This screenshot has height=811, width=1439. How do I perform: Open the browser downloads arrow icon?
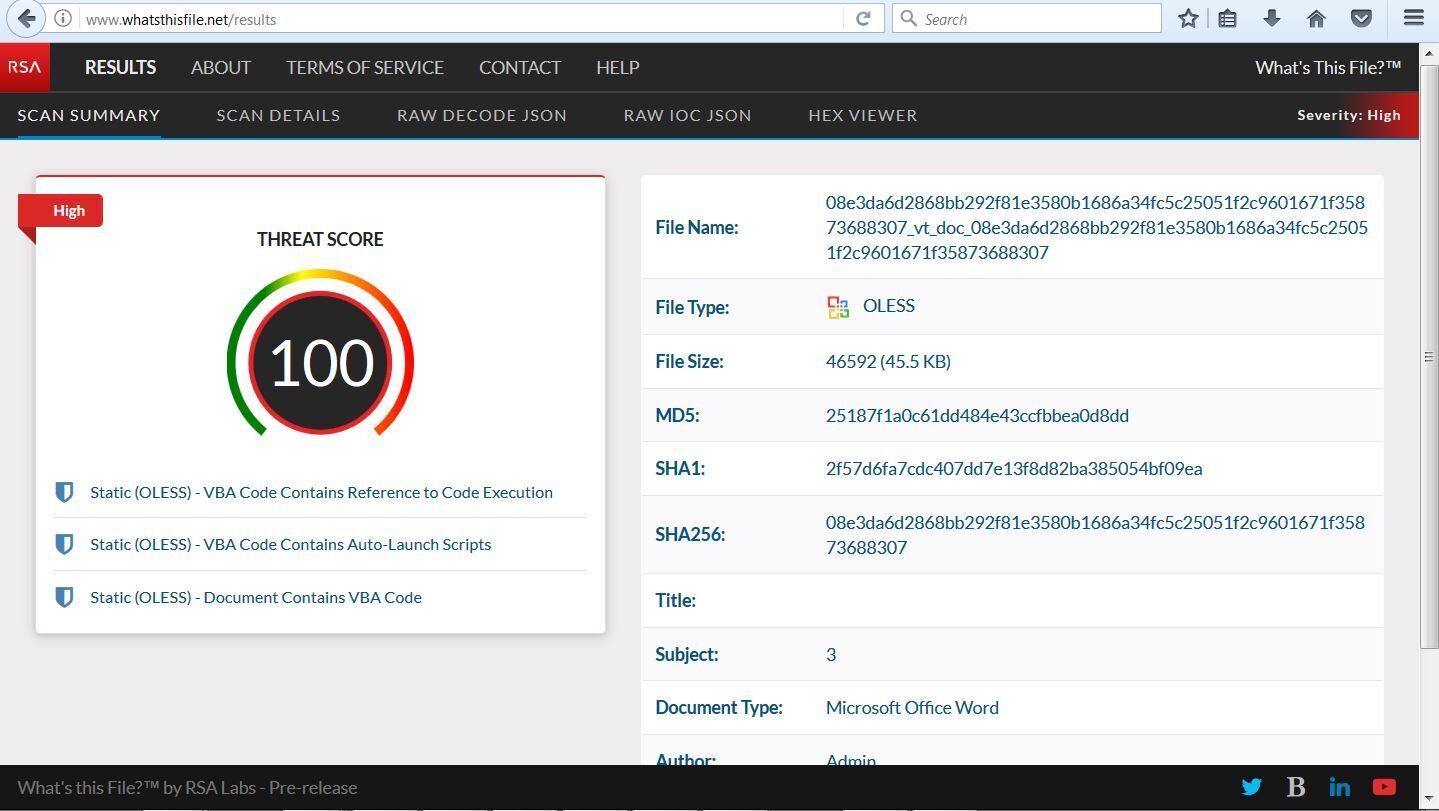coord(1272,18)
